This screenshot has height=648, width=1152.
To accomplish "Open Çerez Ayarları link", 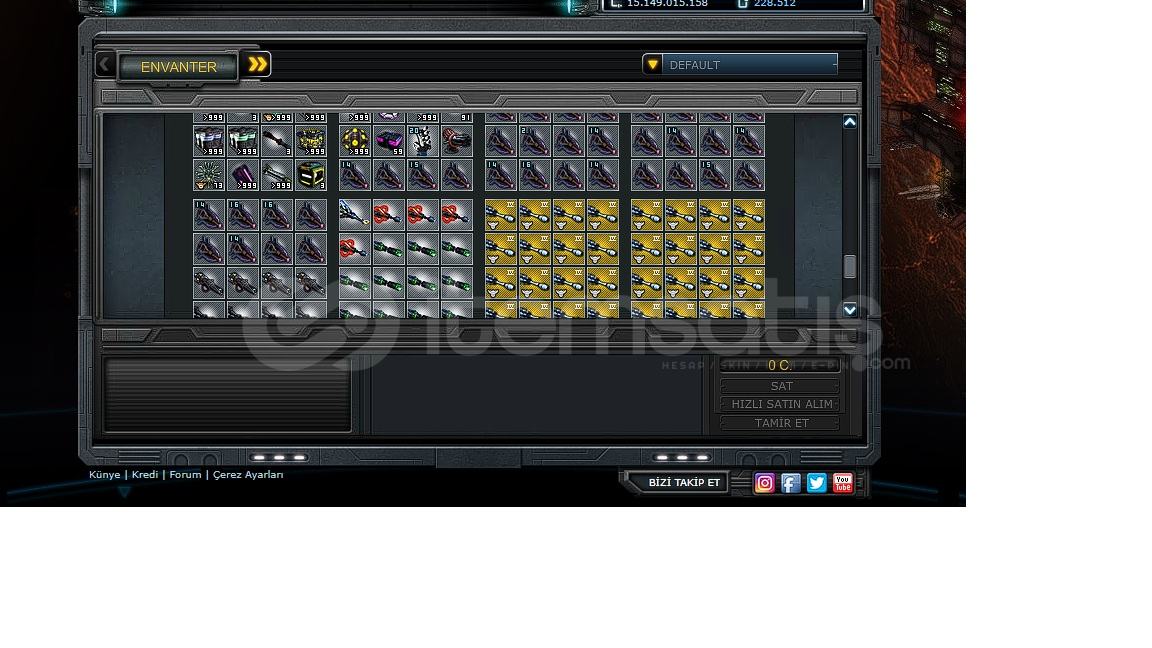I will pyautogui.click(x=248, y=475).
